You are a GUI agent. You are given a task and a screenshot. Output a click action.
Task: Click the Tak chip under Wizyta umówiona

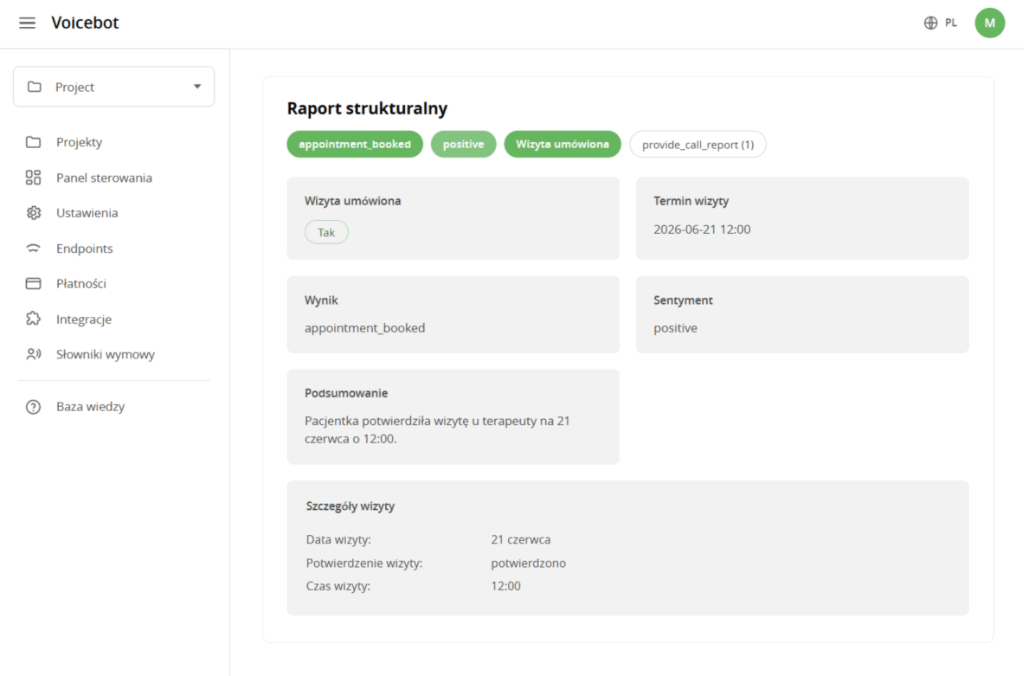tap(327, 233)
